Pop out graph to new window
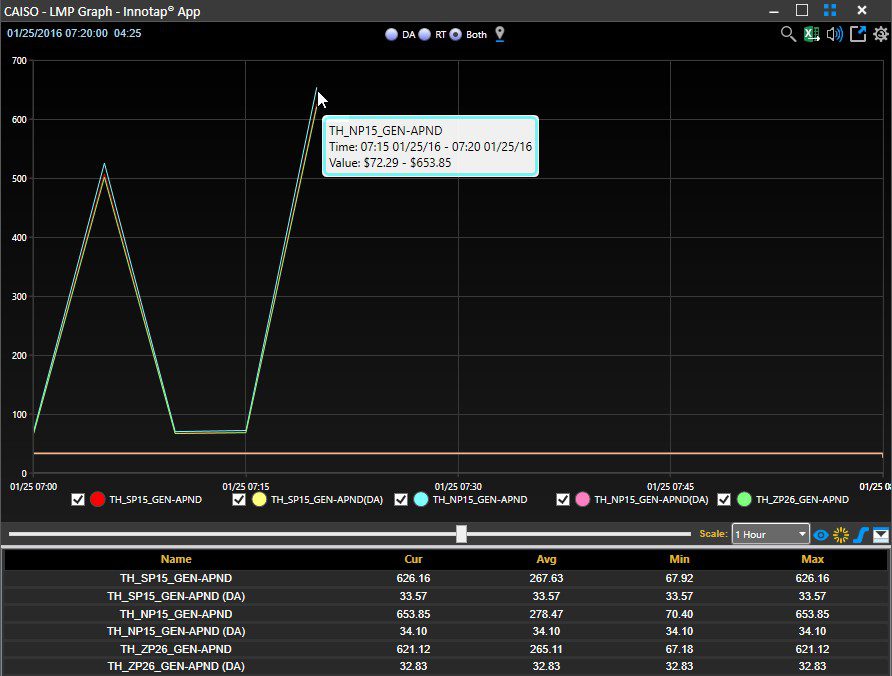Screen dimensions: 892x676 click(x=858, y=34)
